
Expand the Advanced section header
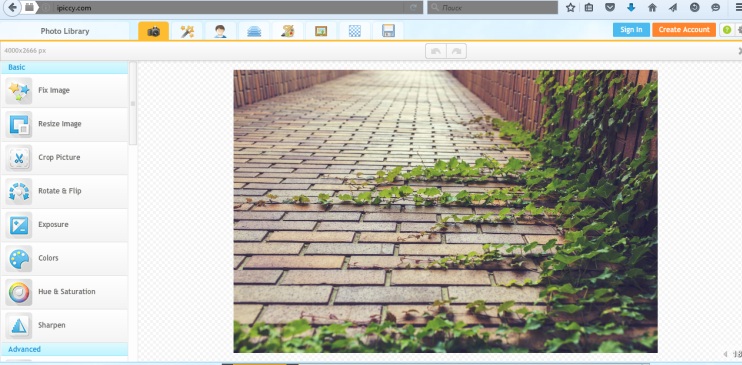pyautogui.click(x=64, y=349)
